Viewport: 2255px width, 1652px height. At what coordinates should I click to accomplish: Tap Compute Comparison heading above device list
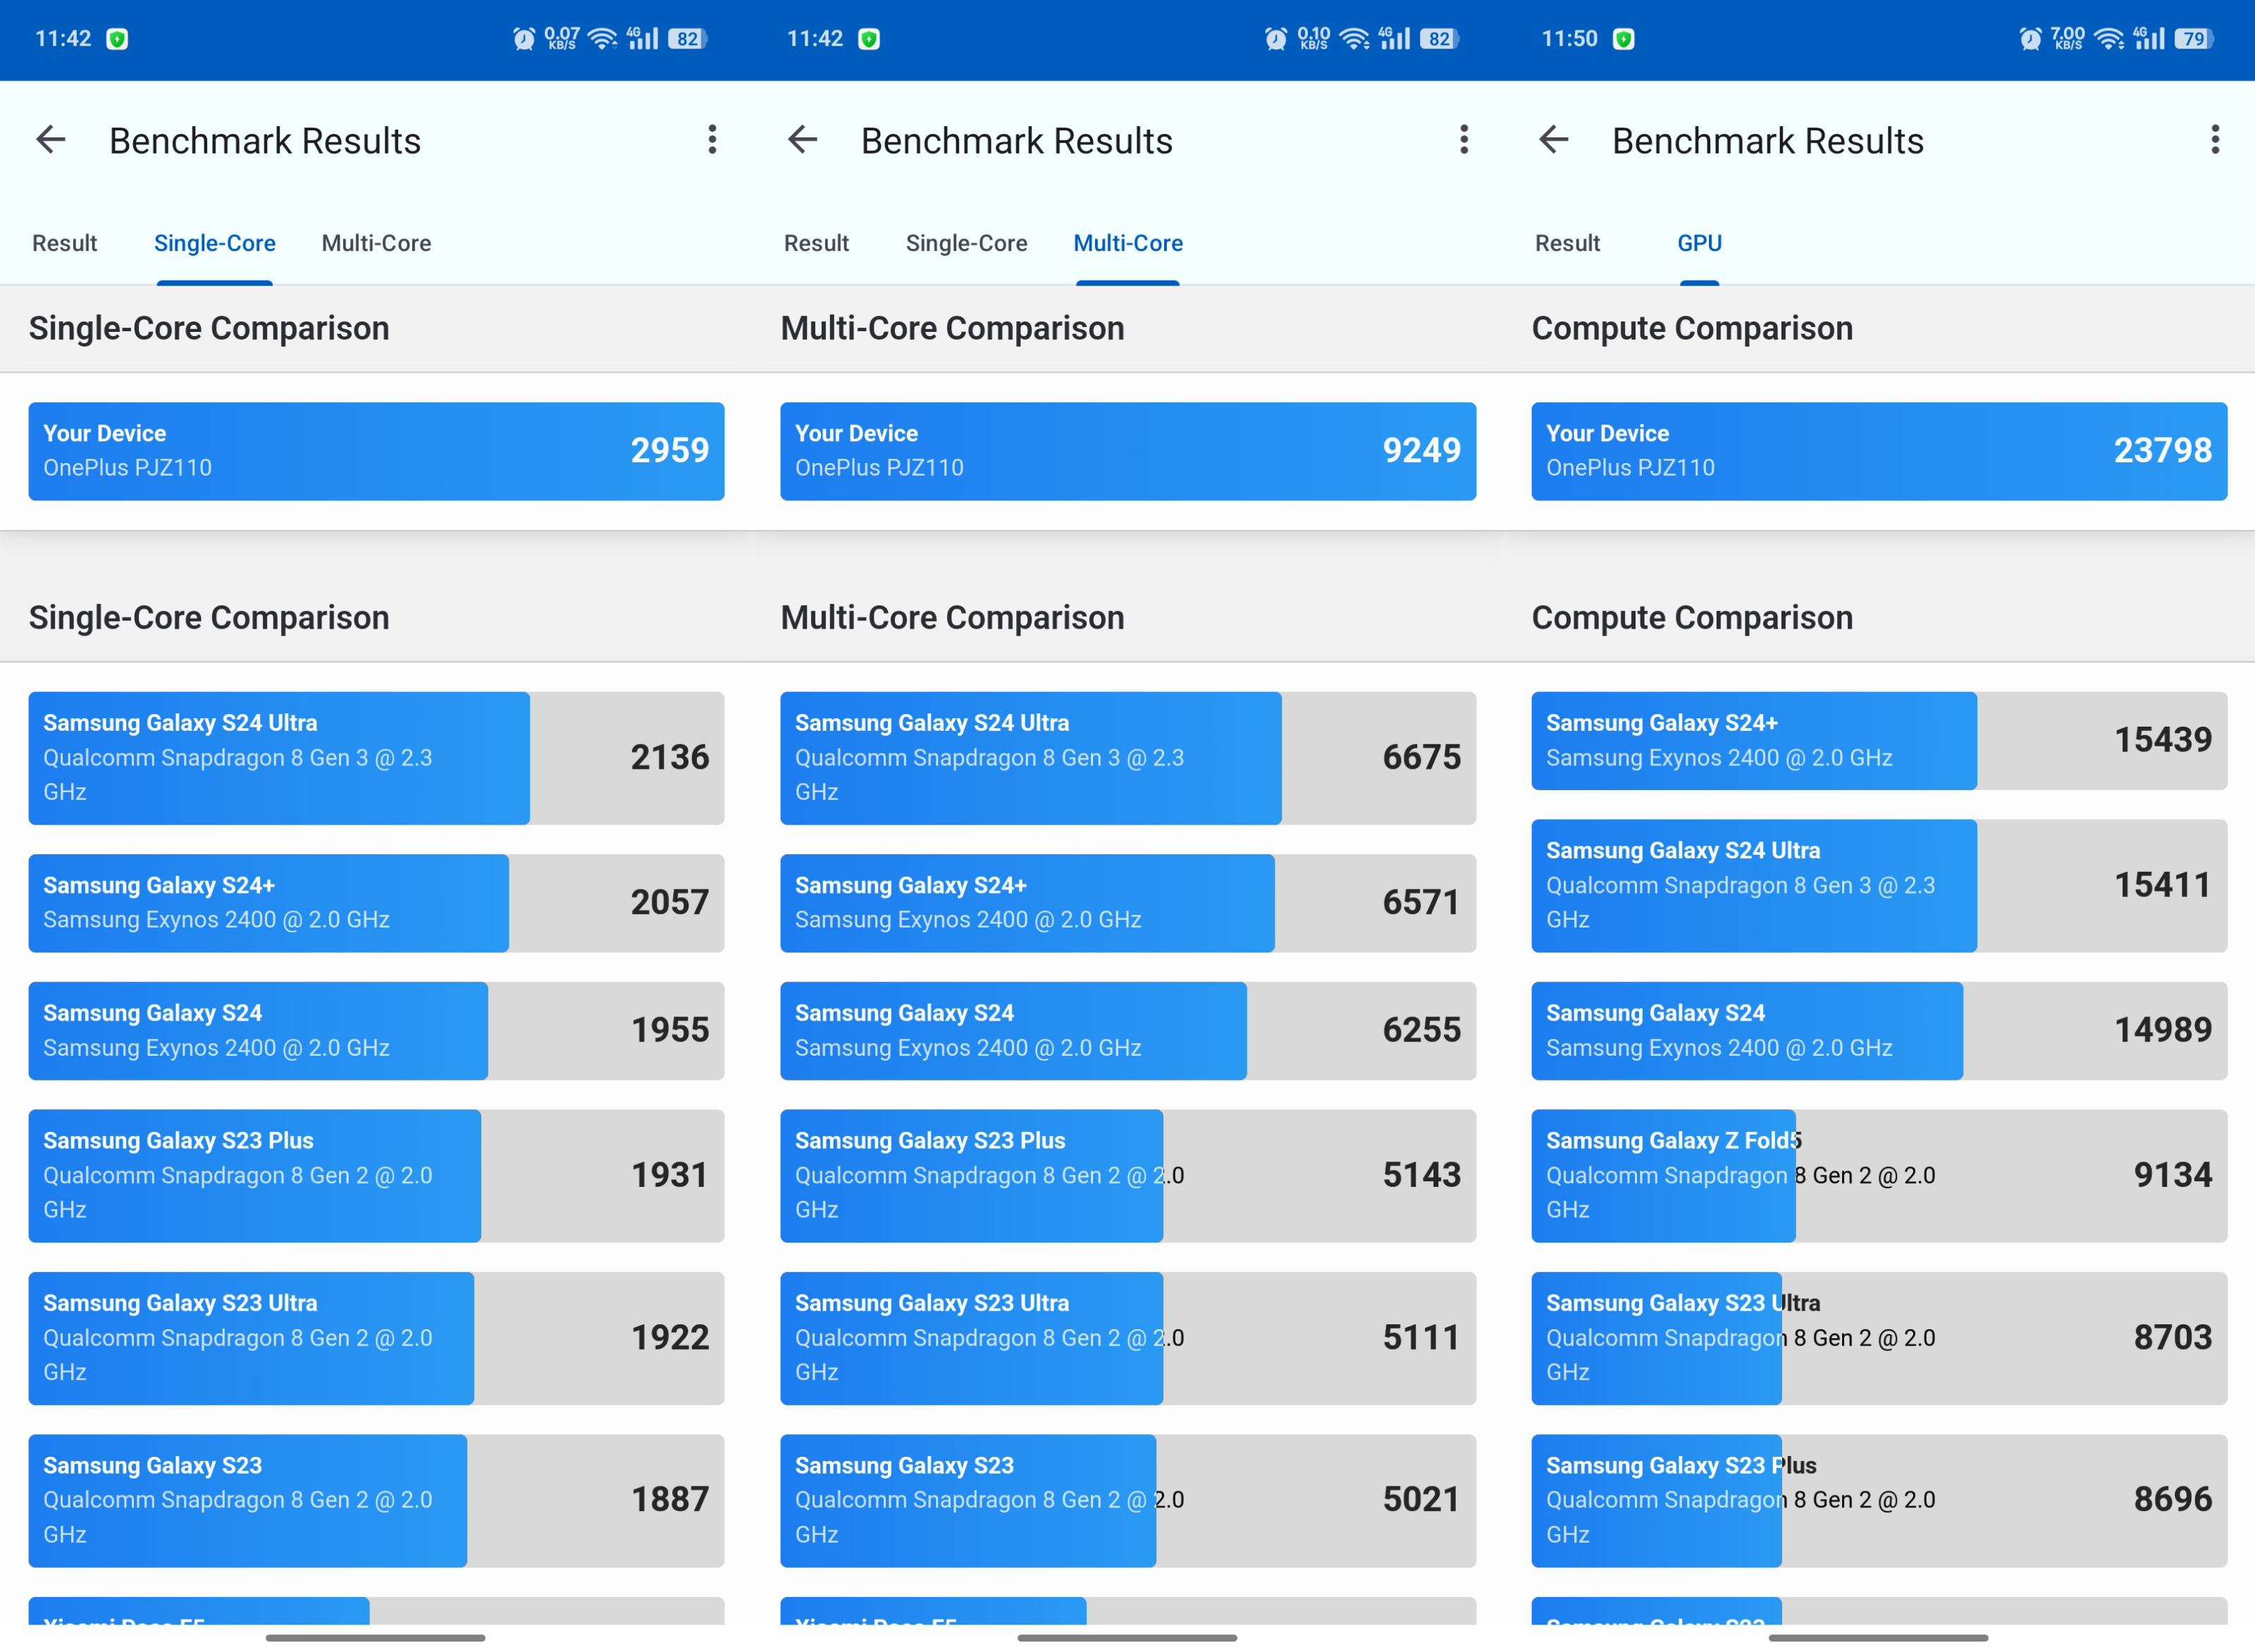[x=1692, y=618]
